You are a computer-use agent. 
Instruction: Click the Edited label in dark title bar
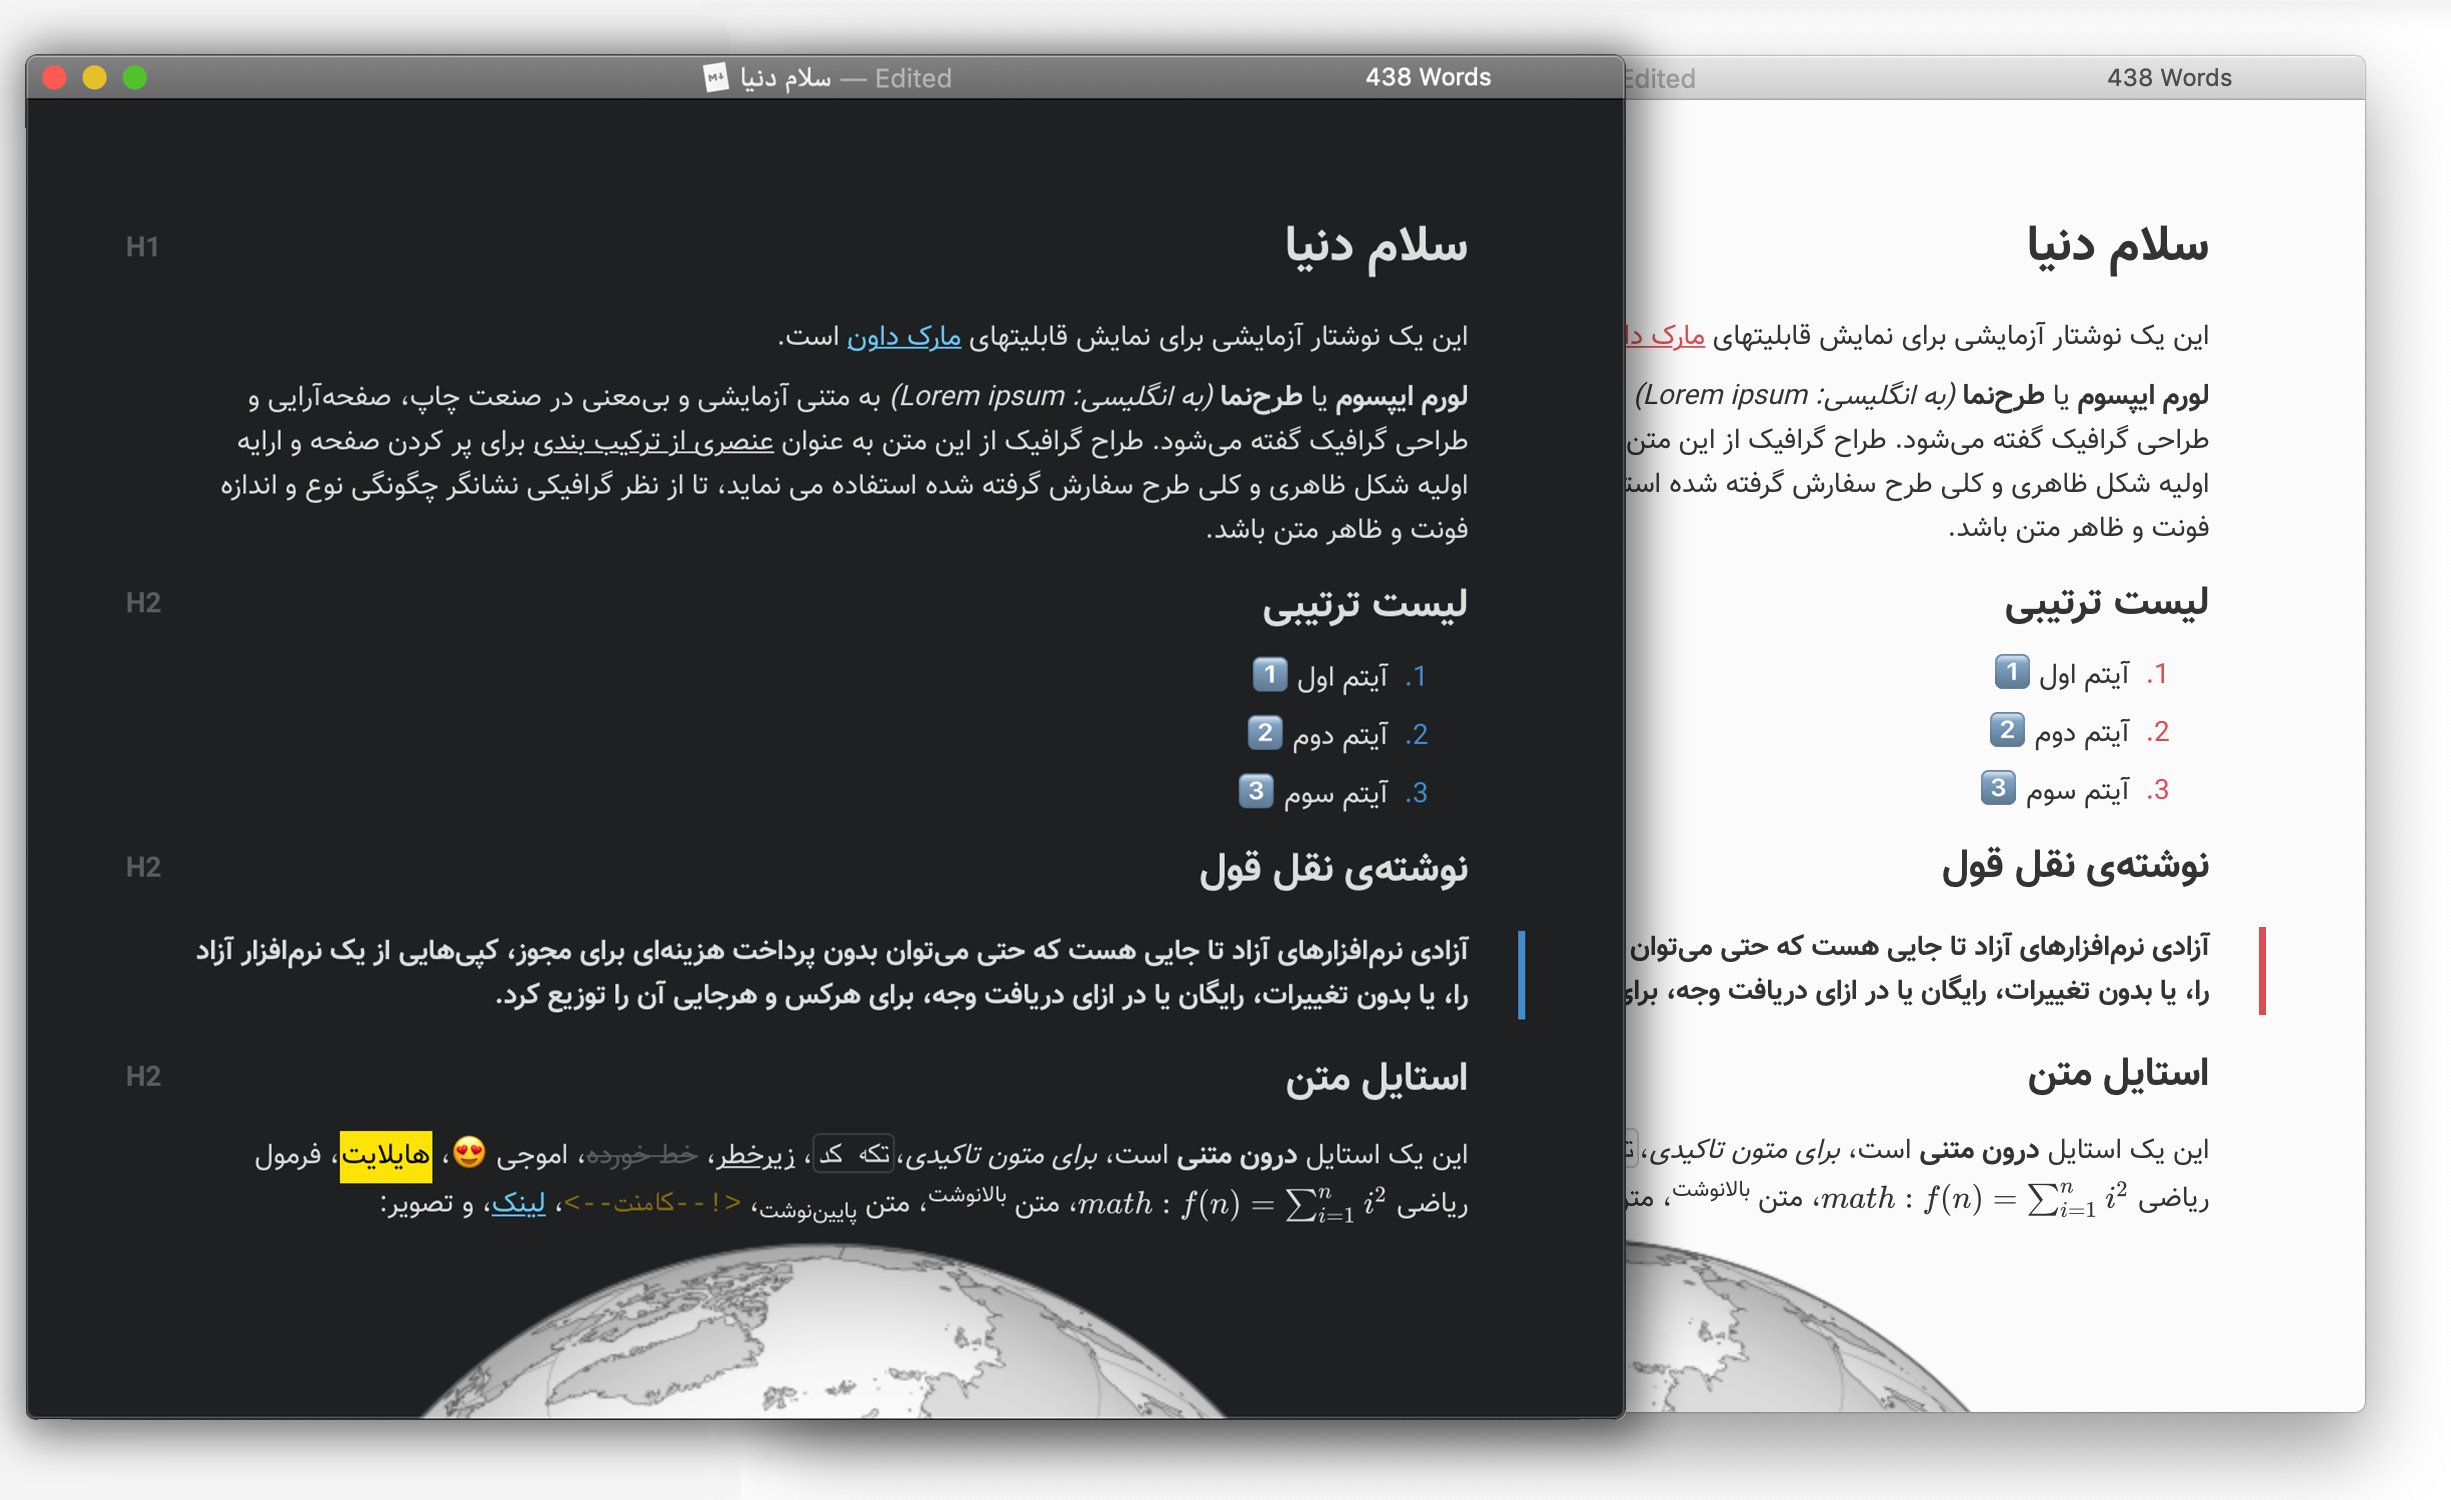(912, 78)
